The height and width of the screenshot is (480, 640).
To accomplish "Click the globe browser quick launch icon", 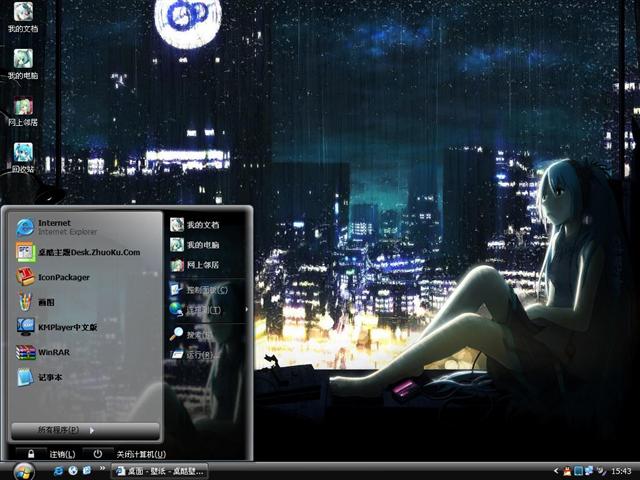I will click(x=73, y=471).
